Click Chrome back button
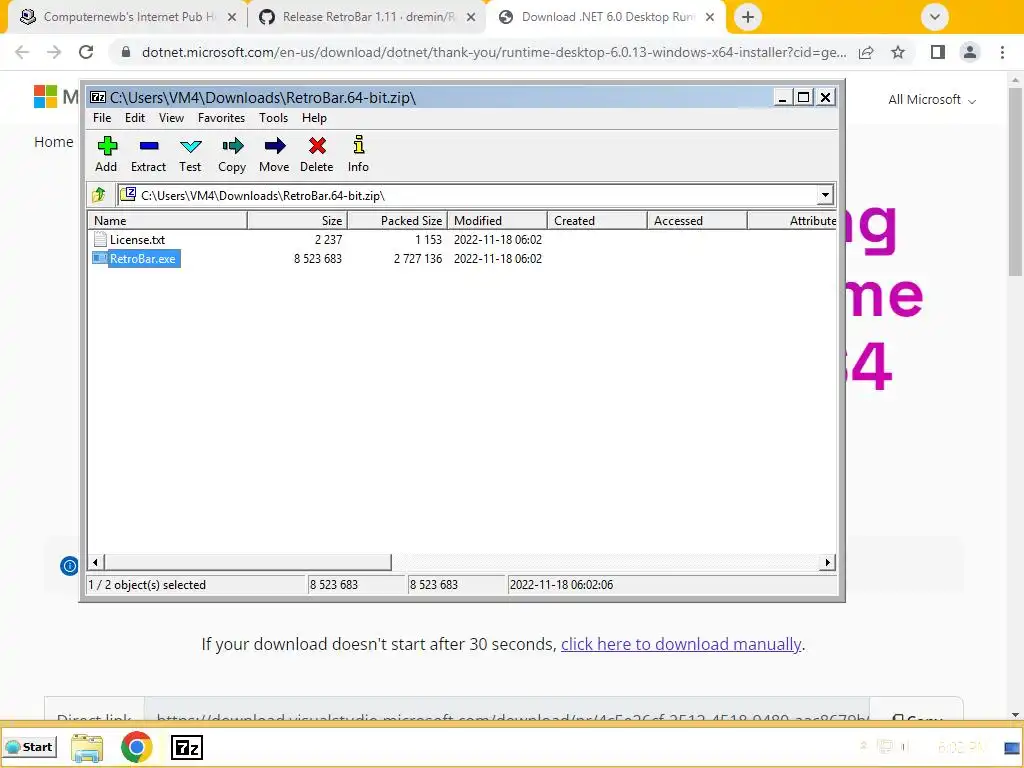 tap(22, 52)
